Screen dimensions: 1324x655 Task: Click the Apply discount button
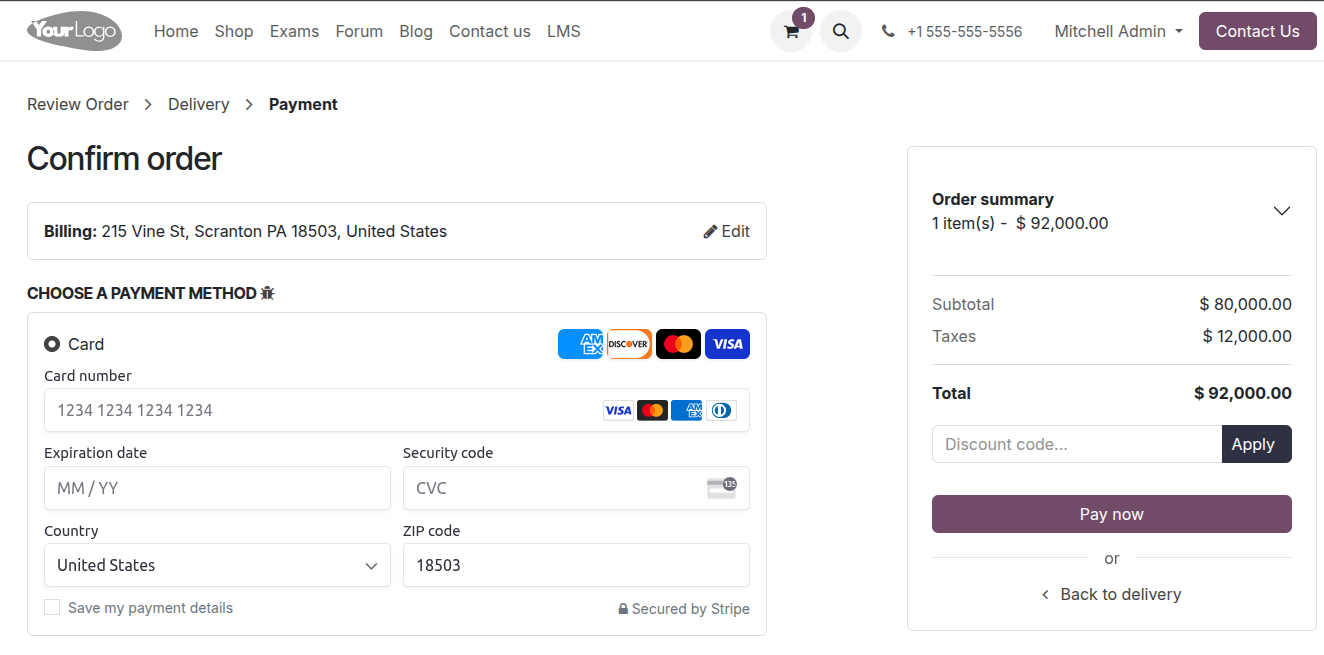1257,444
